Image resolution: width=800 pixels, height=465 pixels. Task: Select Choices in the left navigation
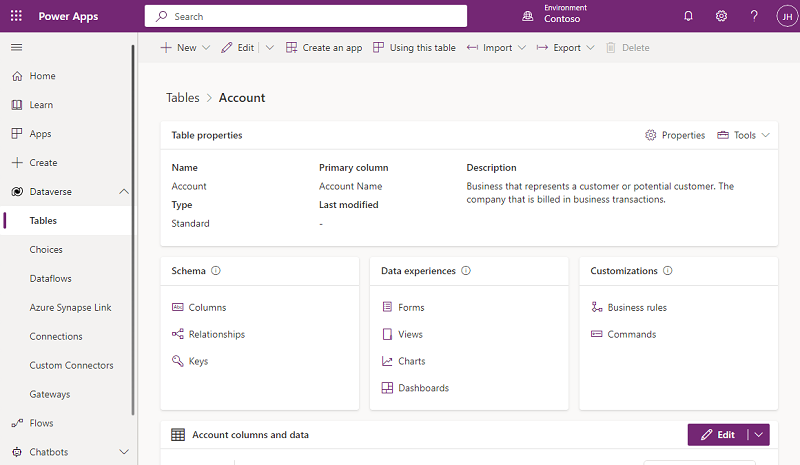[46, 250]
